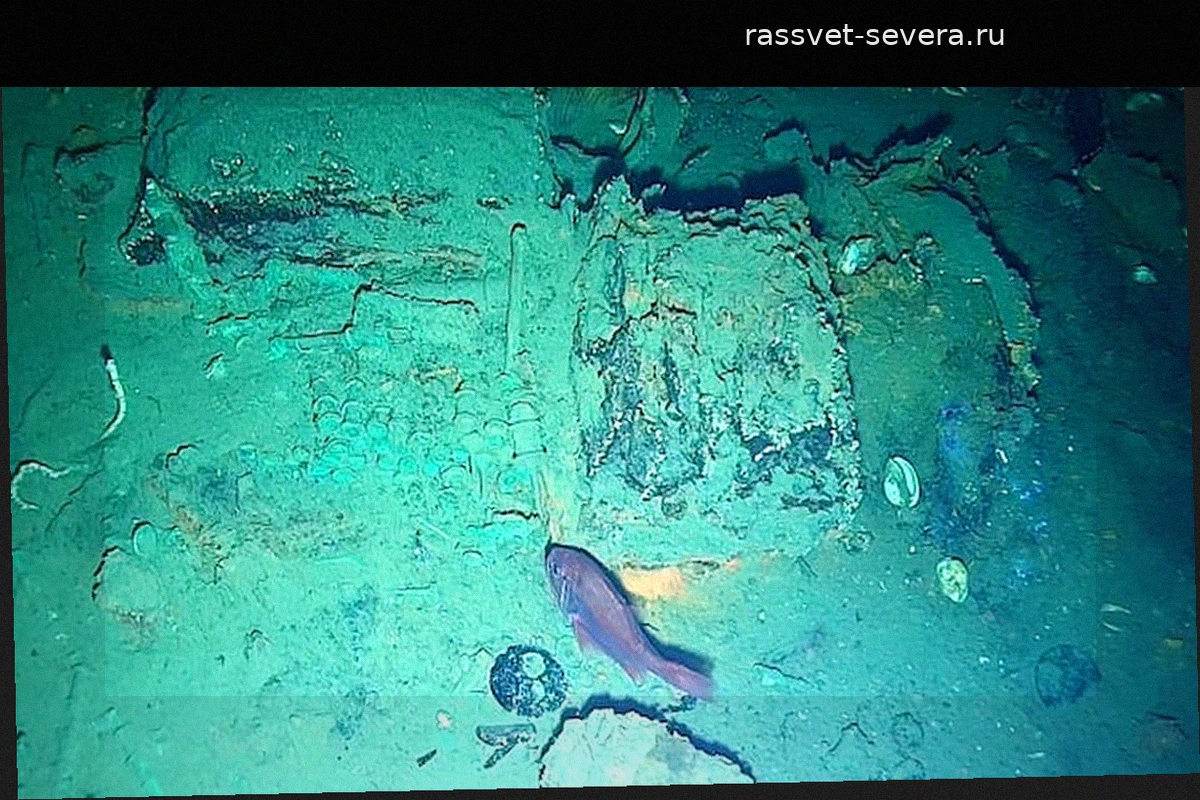
Task: Click the rassvet-severa.ru watermark text
Action: (874, 36)
